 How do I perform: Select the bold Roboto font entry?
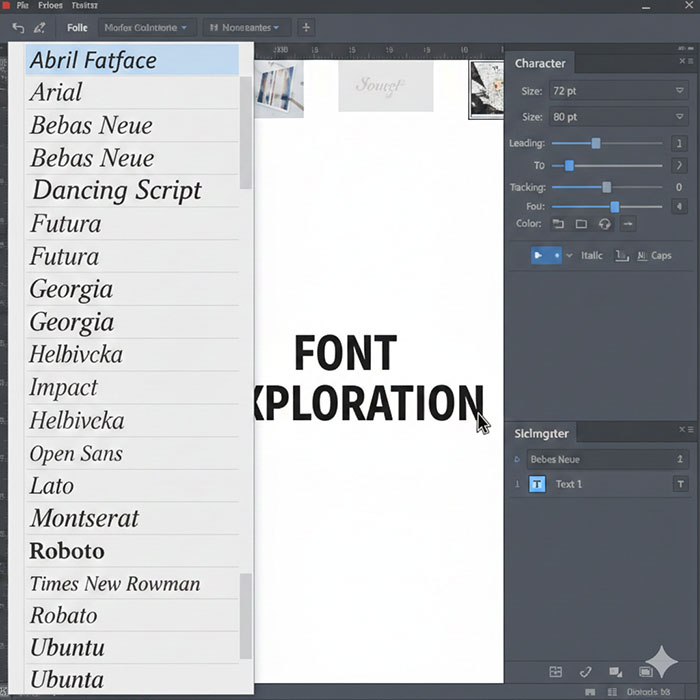tap(132, 551)
